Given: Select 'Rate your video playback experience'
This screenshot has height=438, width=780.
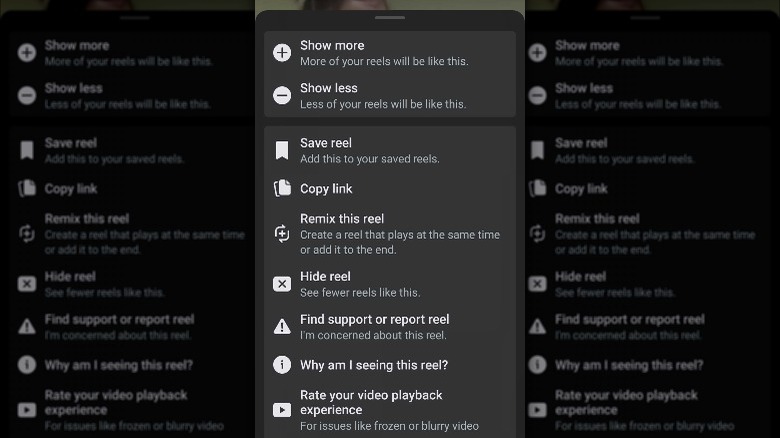Looking at the screenshot, I should coord(371,402).
